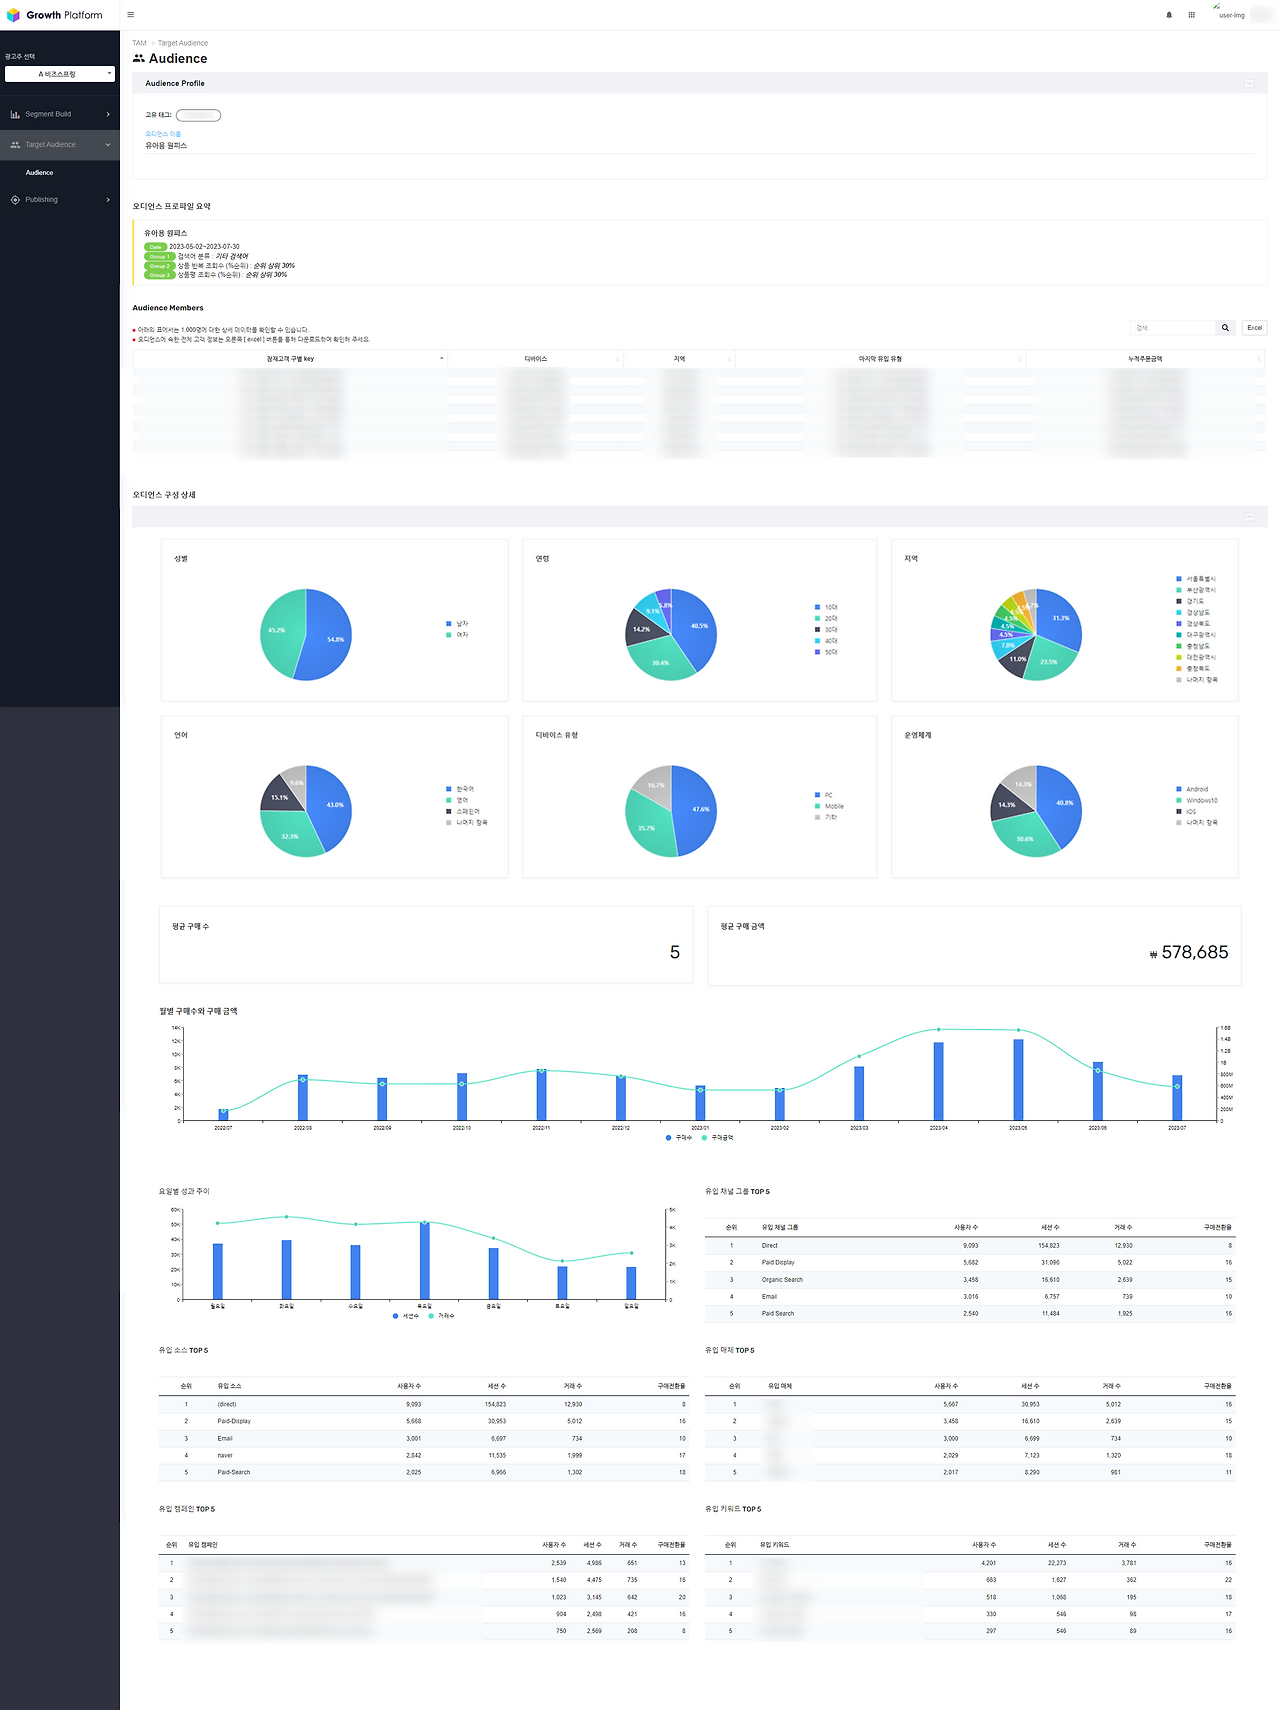
Task: Download members with Excel button
Action: [x=1254, y=328]
